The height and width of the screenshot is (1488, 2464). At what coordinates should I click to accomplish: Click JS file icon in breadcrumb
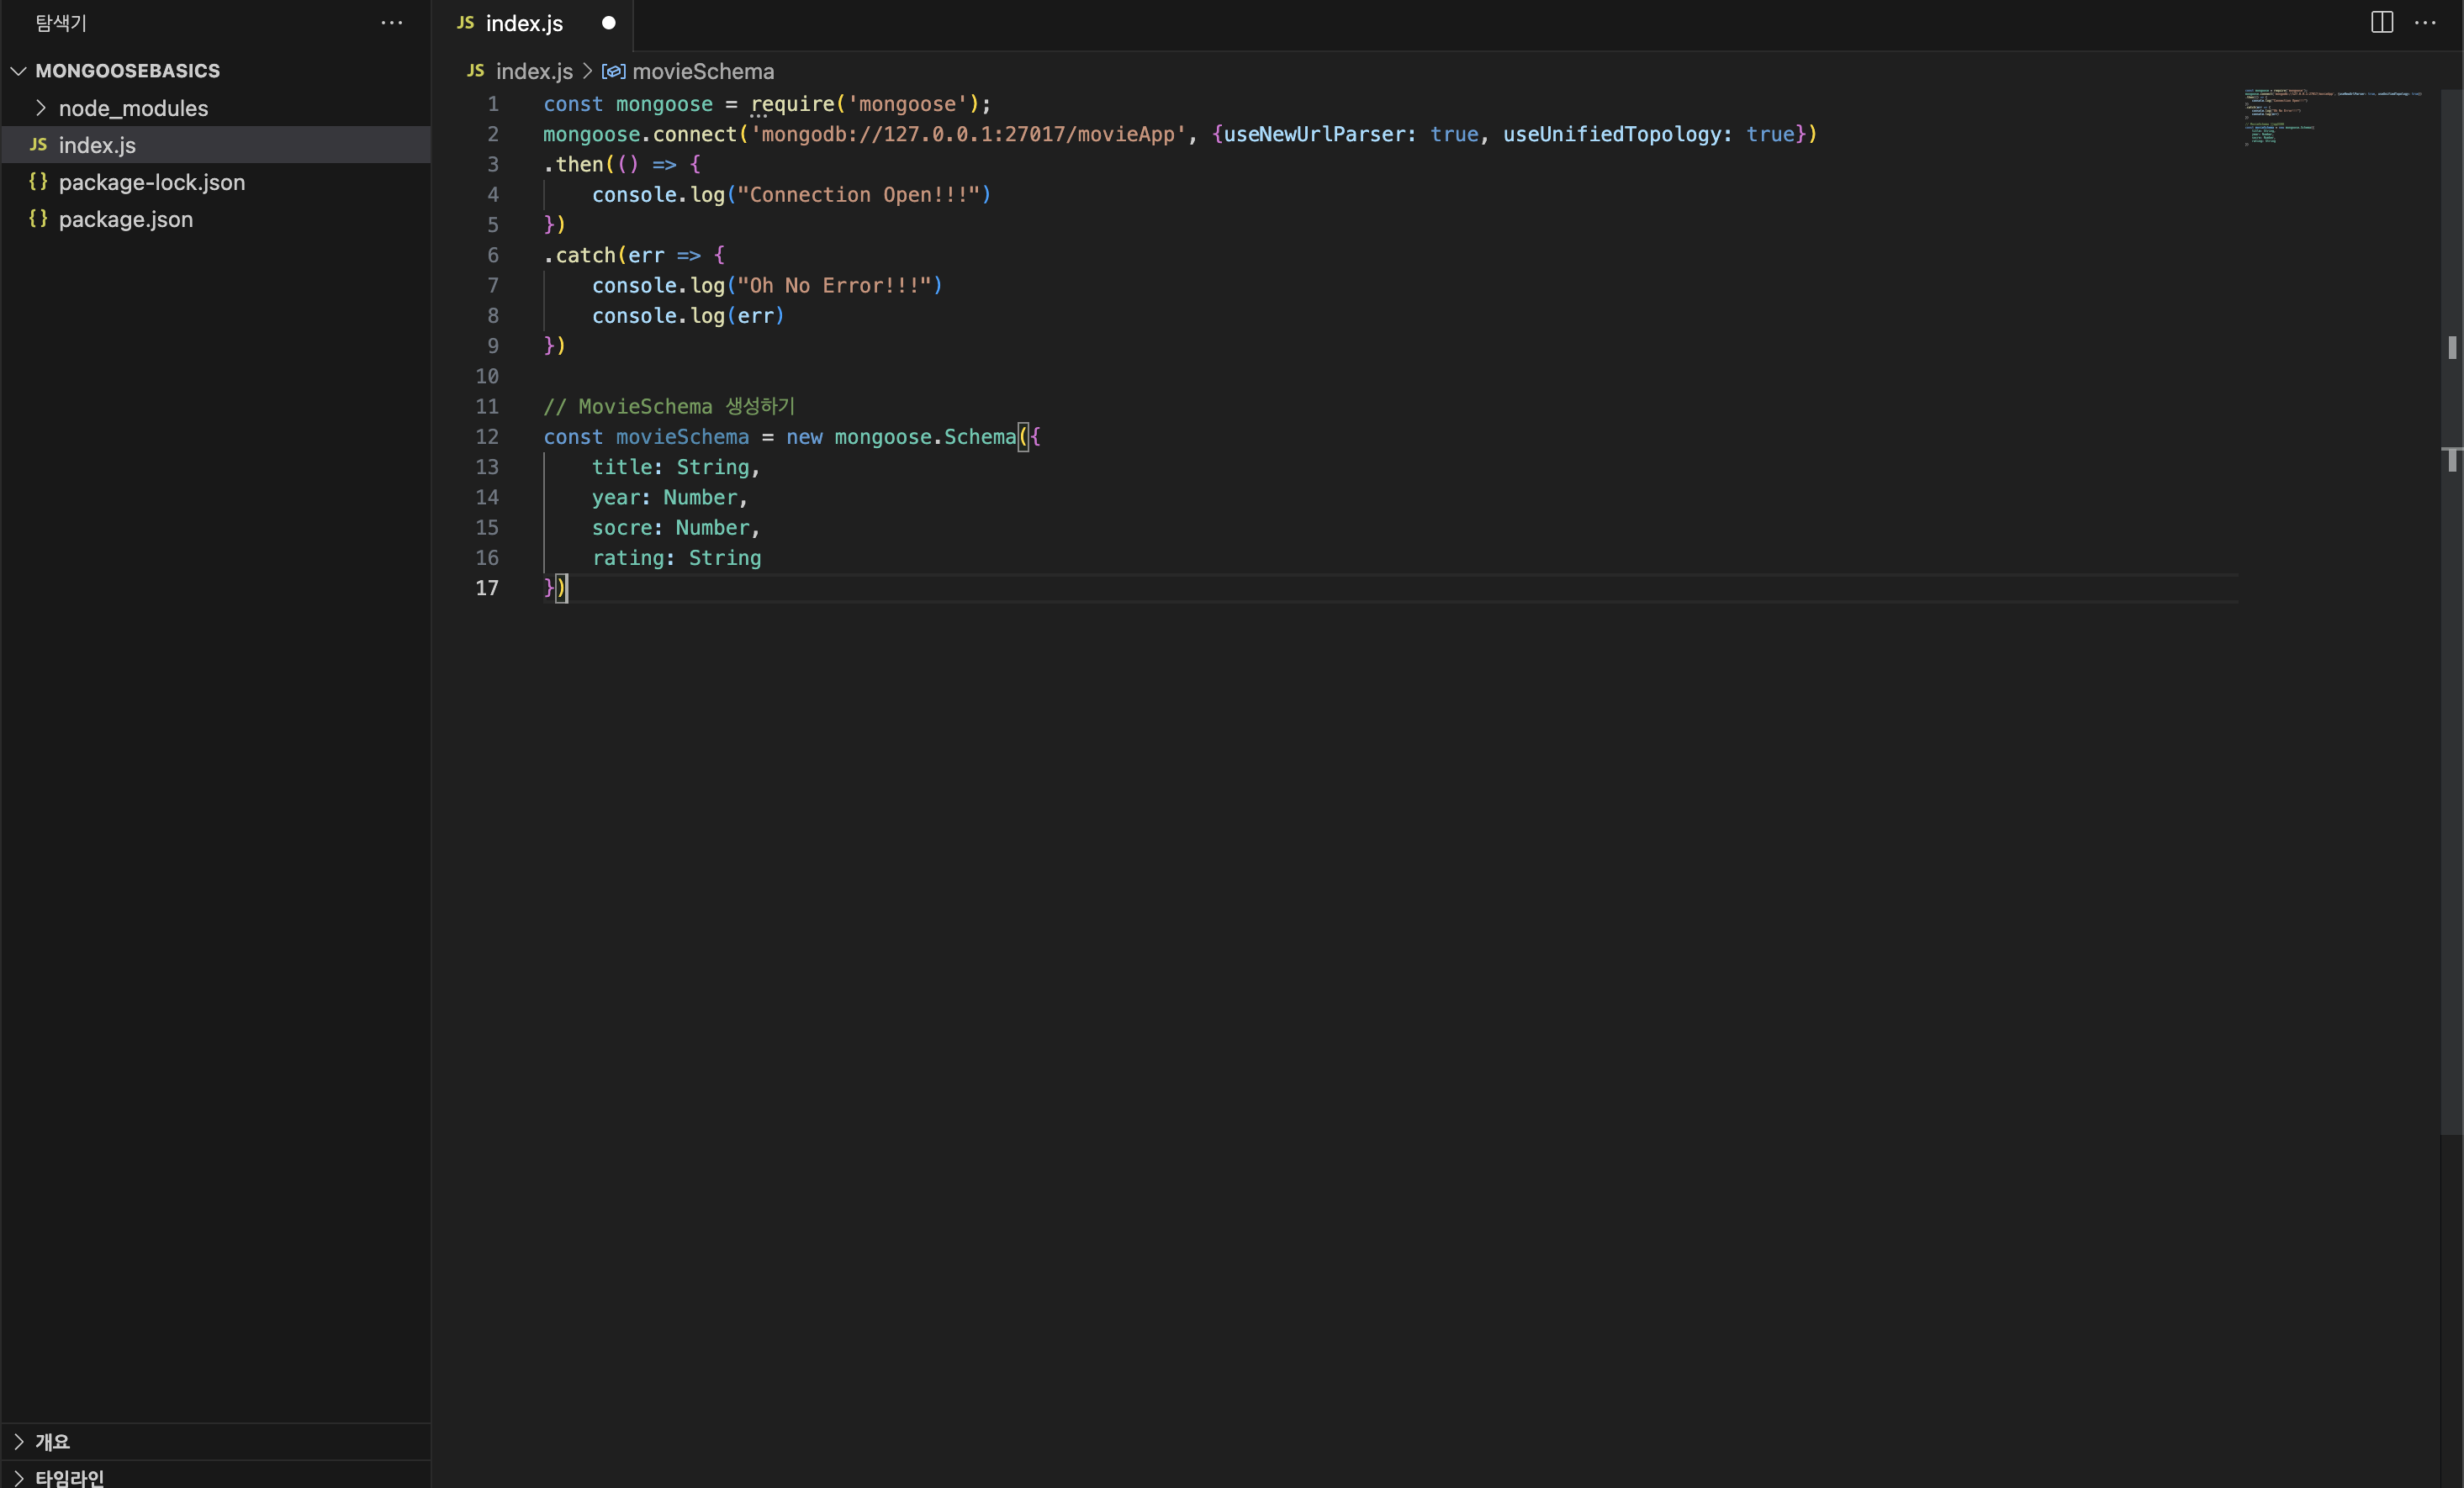[x=475, y=71]
